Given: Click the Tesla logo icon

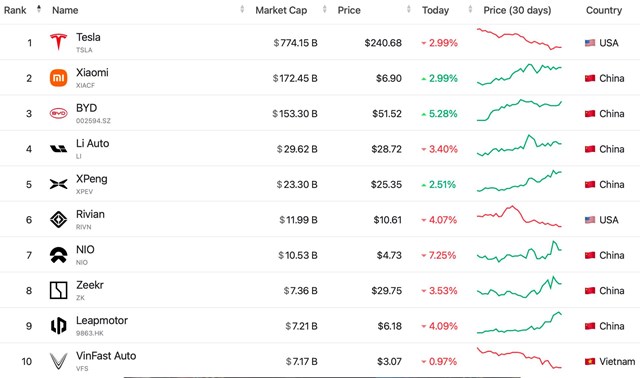Looking at the screenshot, I should (58, 42).
